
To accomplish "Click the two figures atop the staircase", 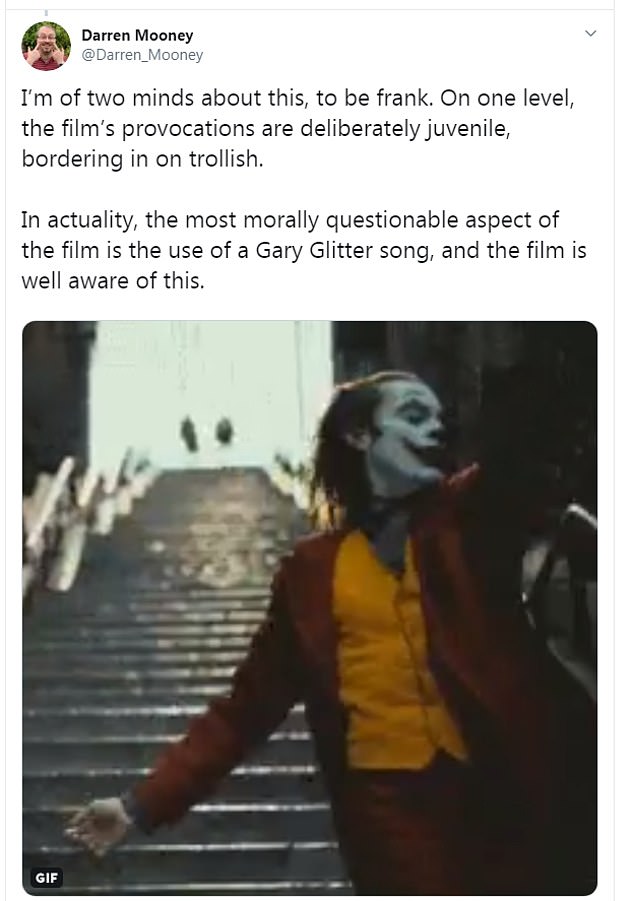I will 207,432.
